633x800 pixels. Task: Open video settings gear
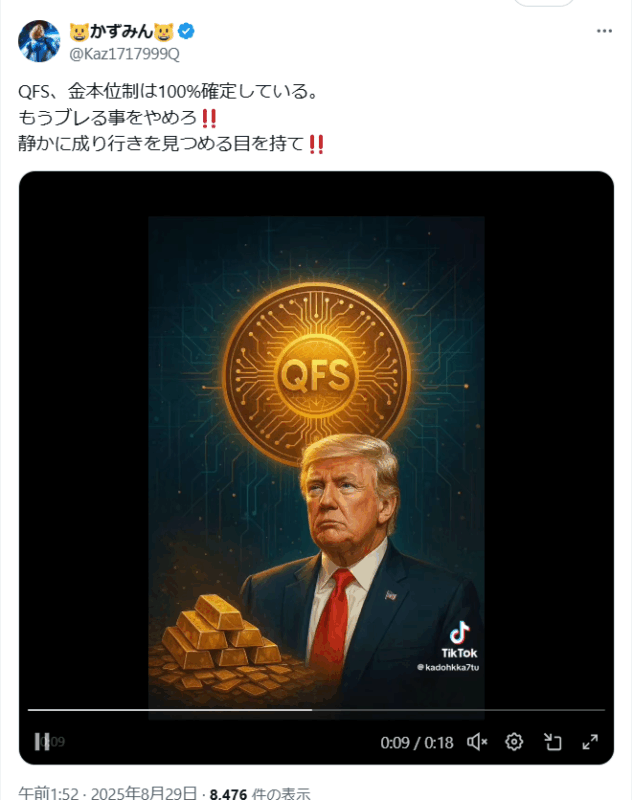(x=514, y=742)
